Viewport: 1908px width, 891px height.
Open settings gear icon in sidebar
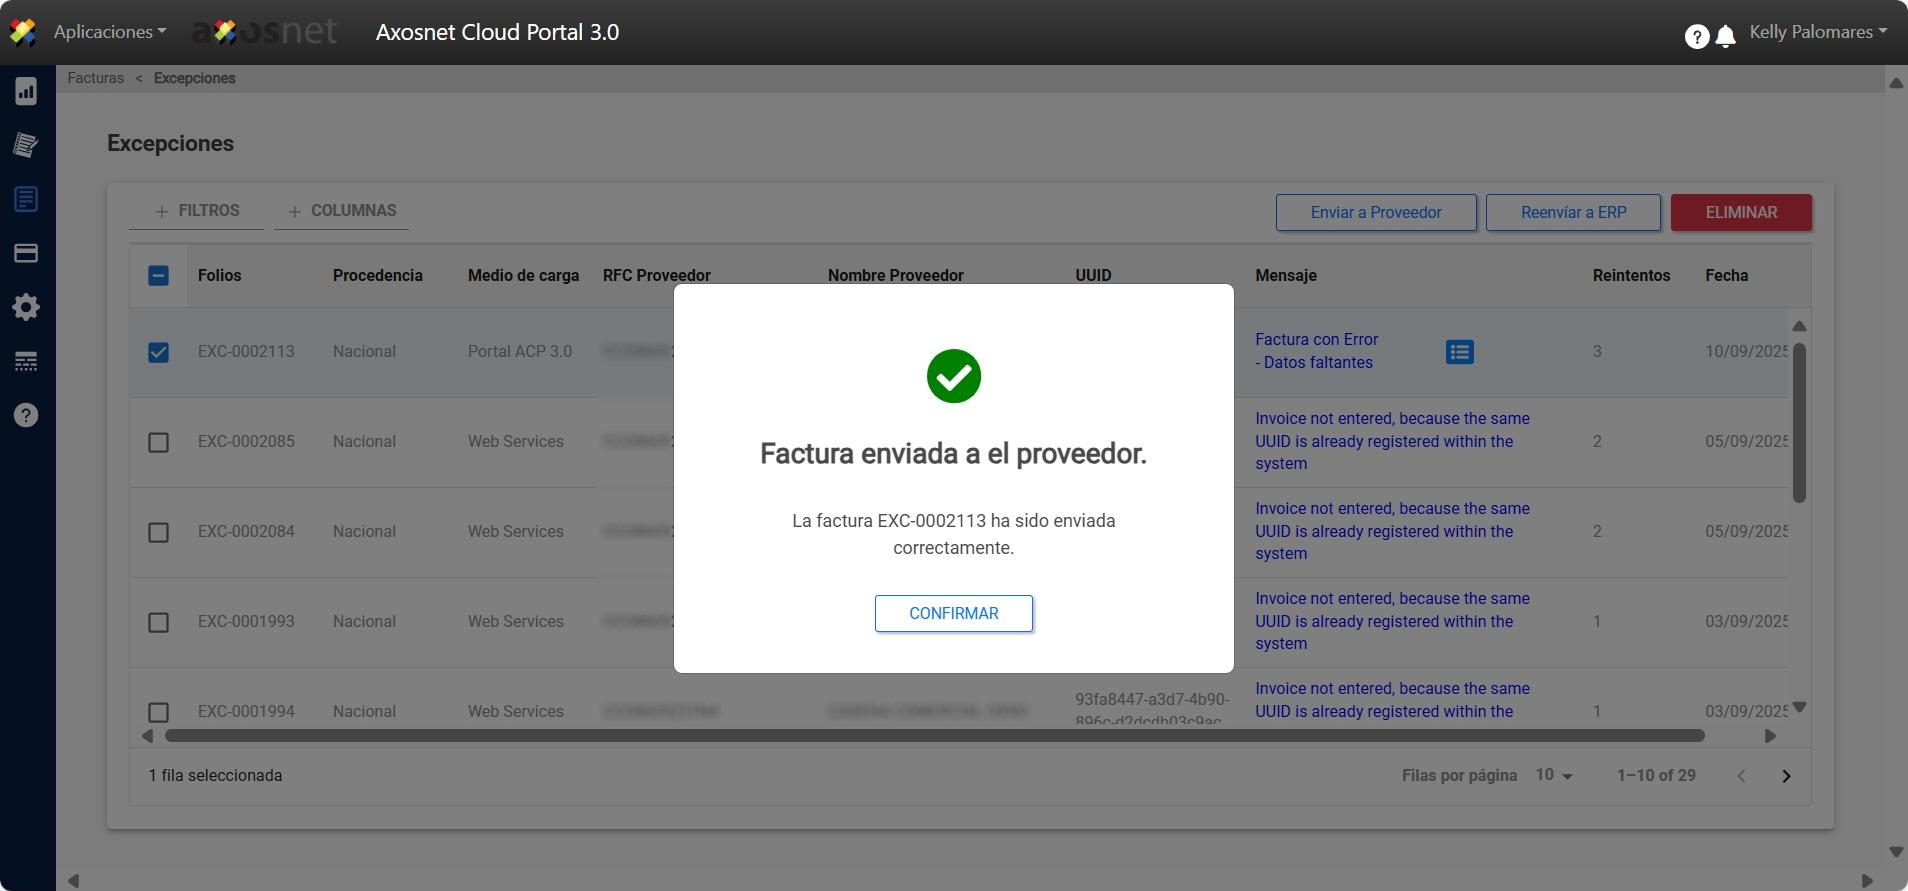26,307
